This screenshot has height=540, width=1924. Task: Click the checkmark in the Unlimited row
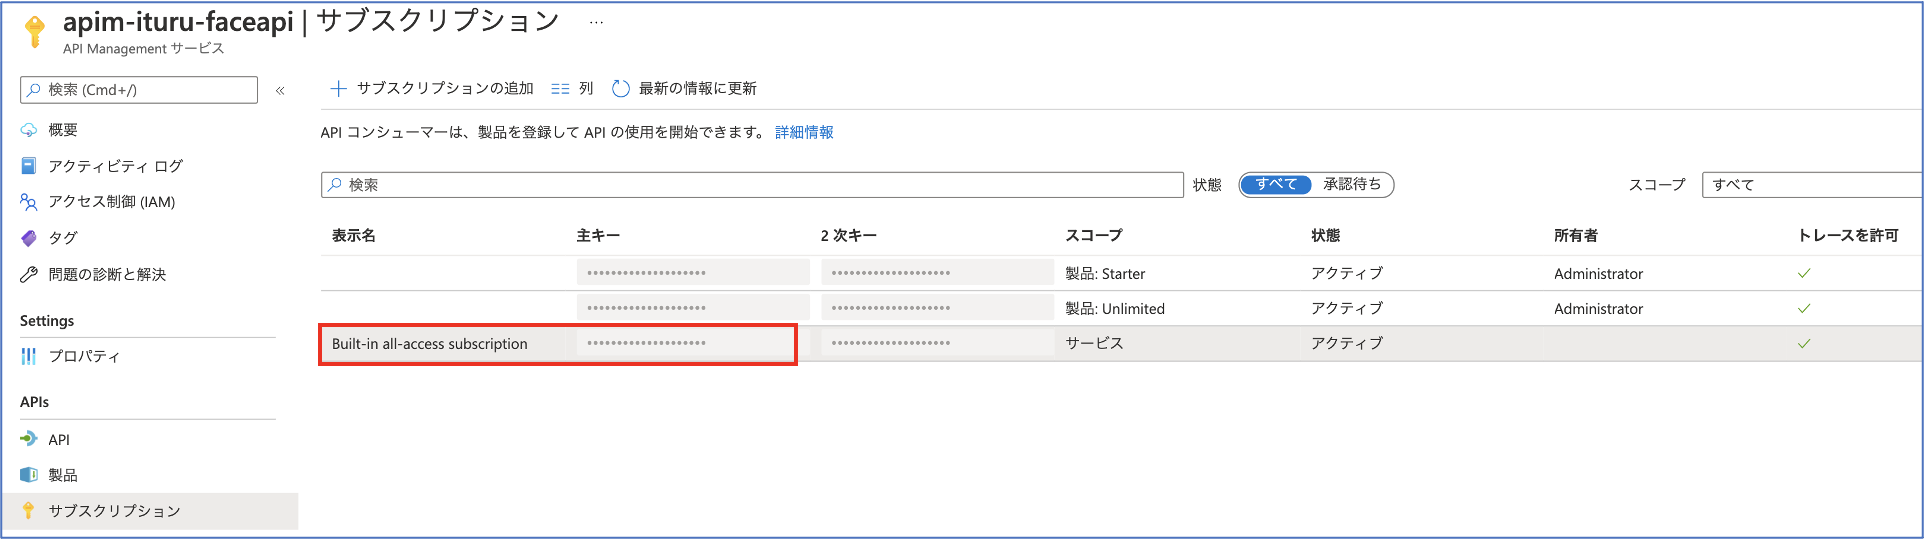click(1804, 308)
